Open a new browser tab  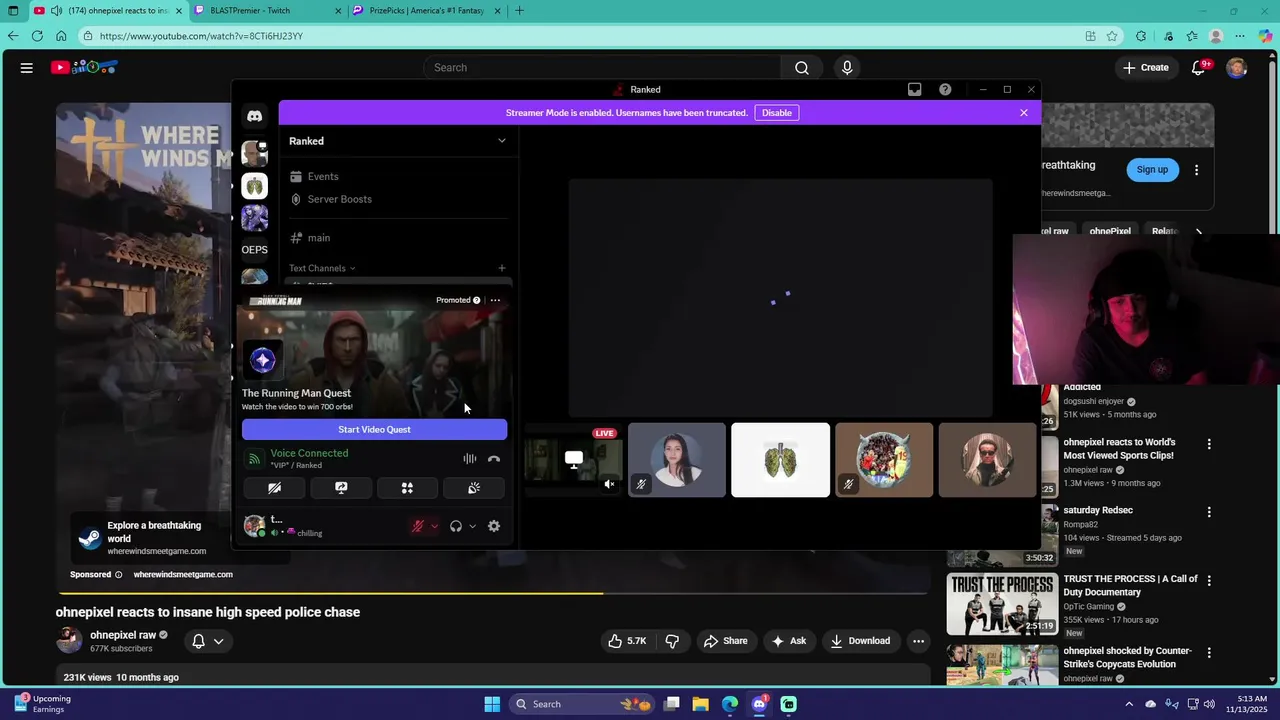point(519,11)
